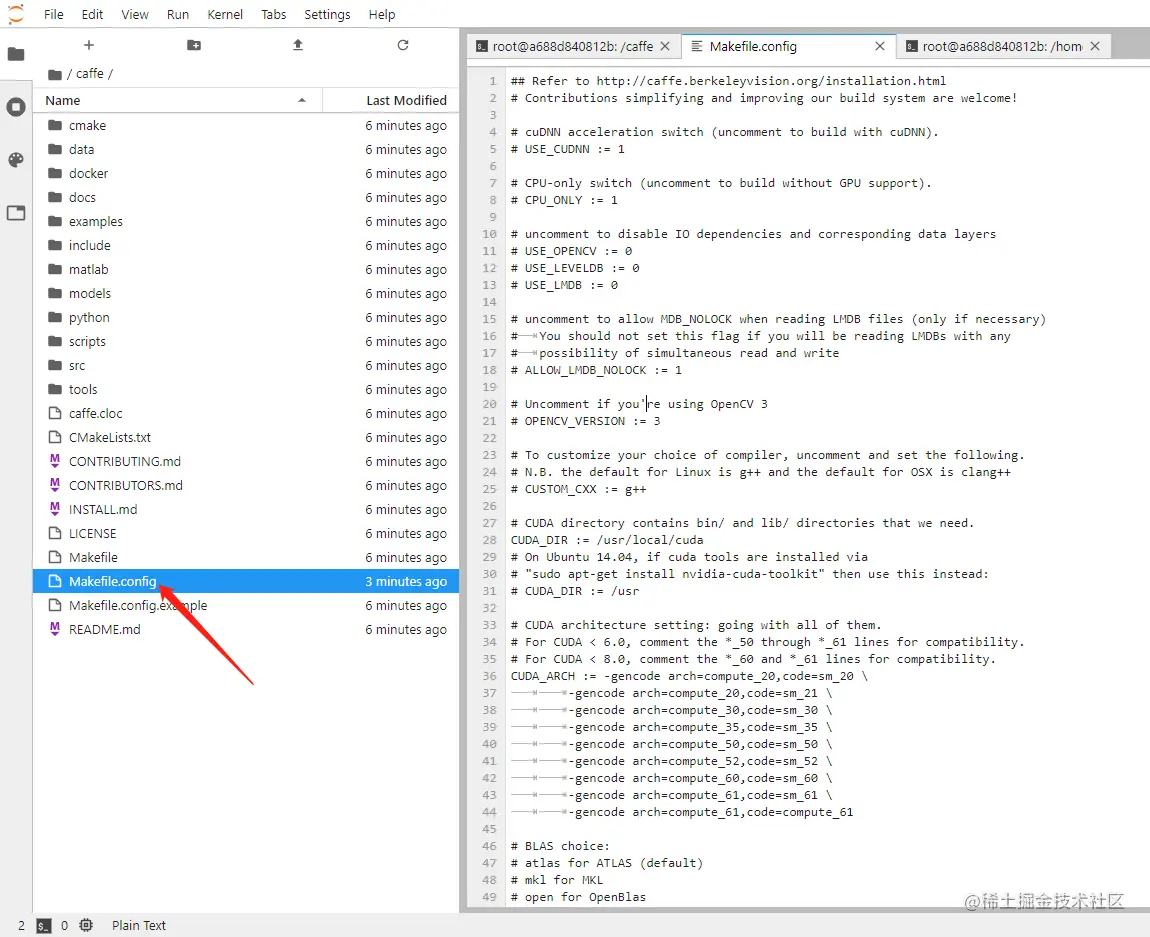Open the Run menu
This screenshot has height=937, width=1150.
(x=177, y=15)
